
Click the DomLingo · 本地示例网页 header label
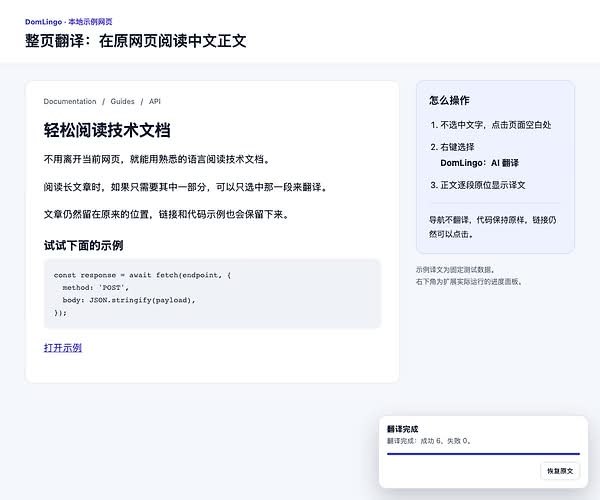pyautogui.click(x=68, y=22)
